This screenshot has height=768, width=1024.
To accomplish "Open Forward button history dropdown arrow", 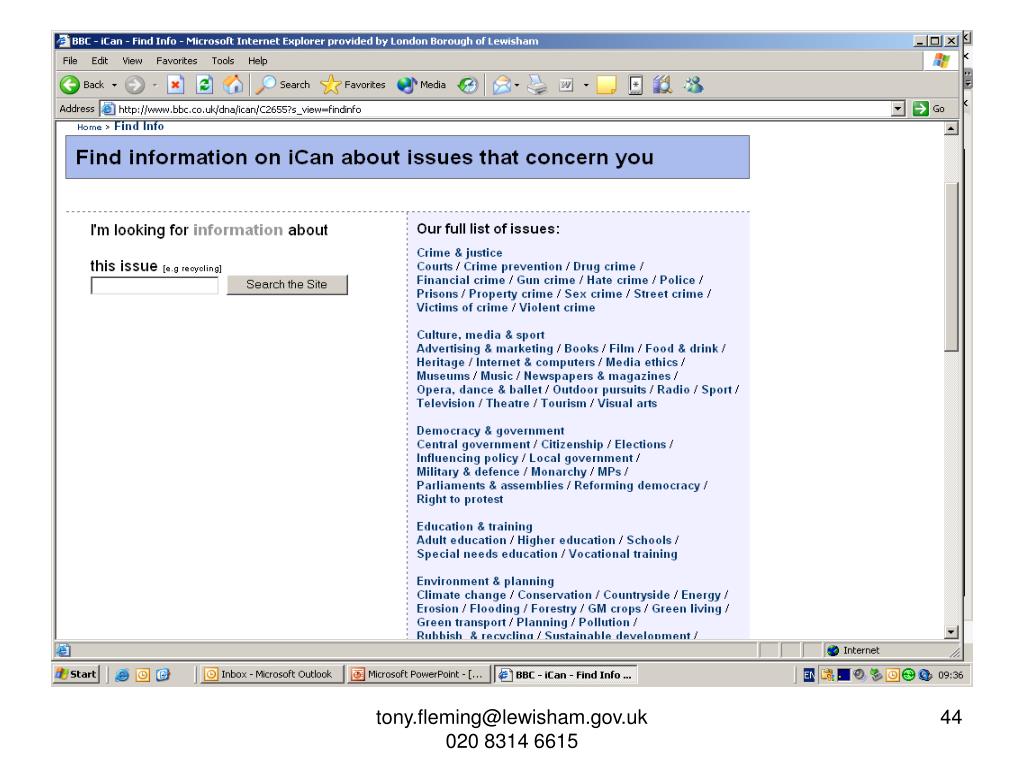I will (x=155, y=85).
